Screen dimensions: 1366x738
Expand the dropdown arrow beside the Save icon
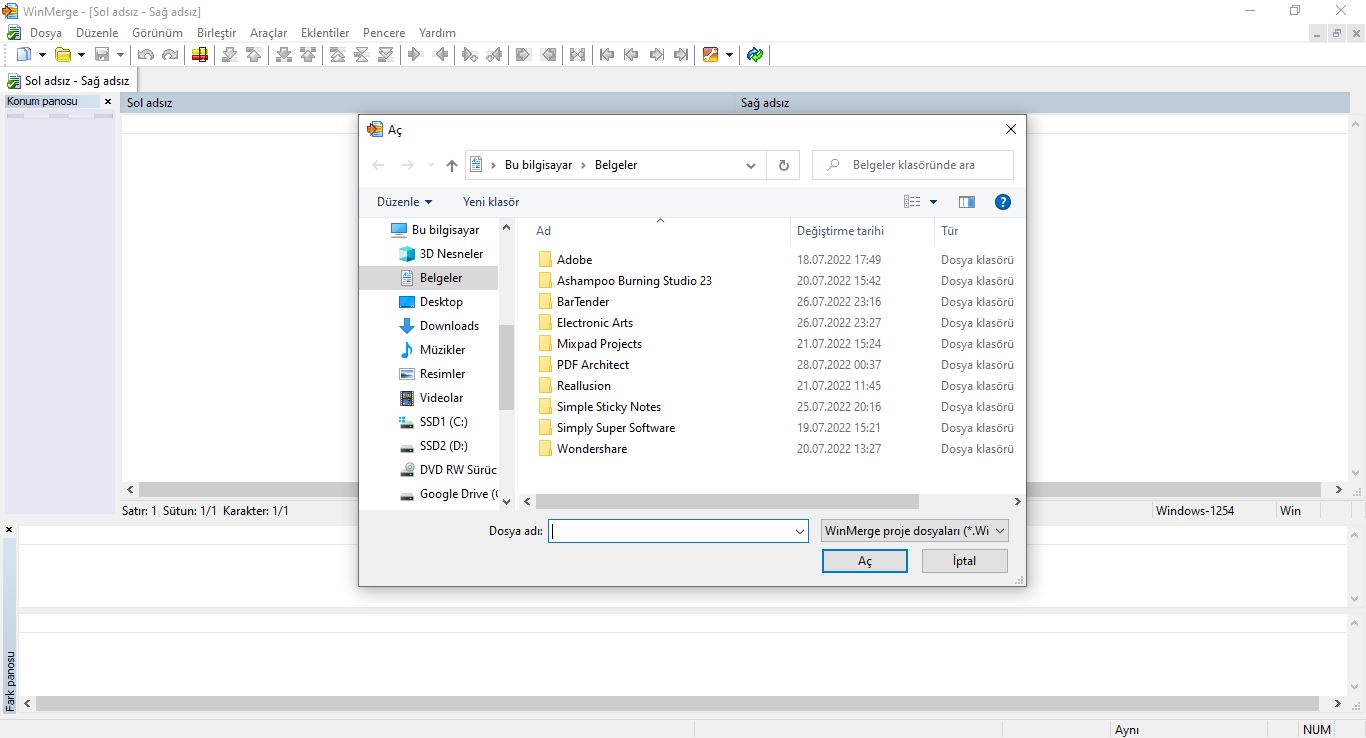[x=120, y=54]
